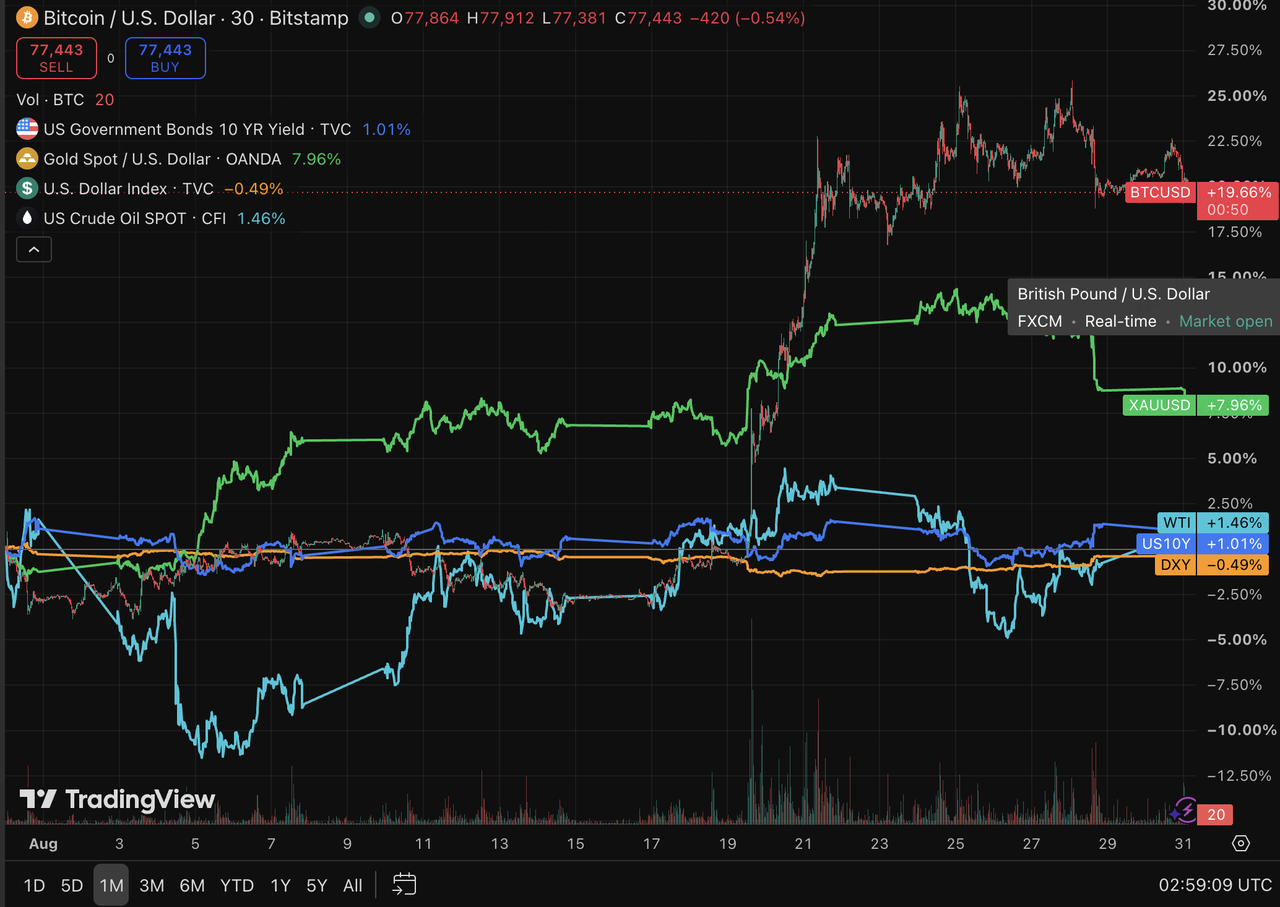Click the 31 date label on time axis
The image size is (1280, 907).
1183,843
